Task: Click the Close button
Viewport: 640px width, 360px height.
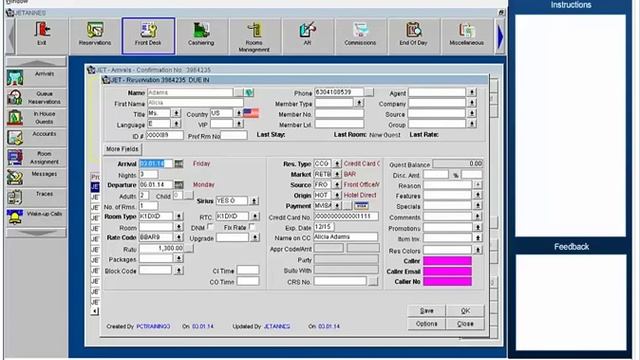Action: click(x=465, y=324)
